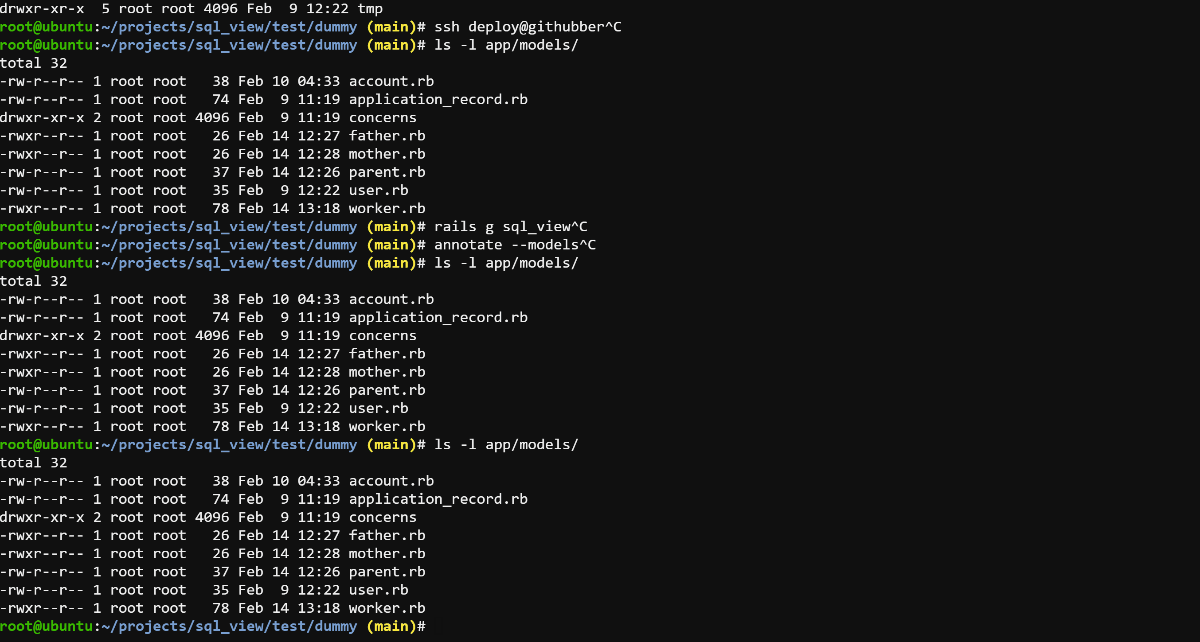
Task: Click the "(main)" branch label on the empty prompt
Action: [x=390, y=626]
